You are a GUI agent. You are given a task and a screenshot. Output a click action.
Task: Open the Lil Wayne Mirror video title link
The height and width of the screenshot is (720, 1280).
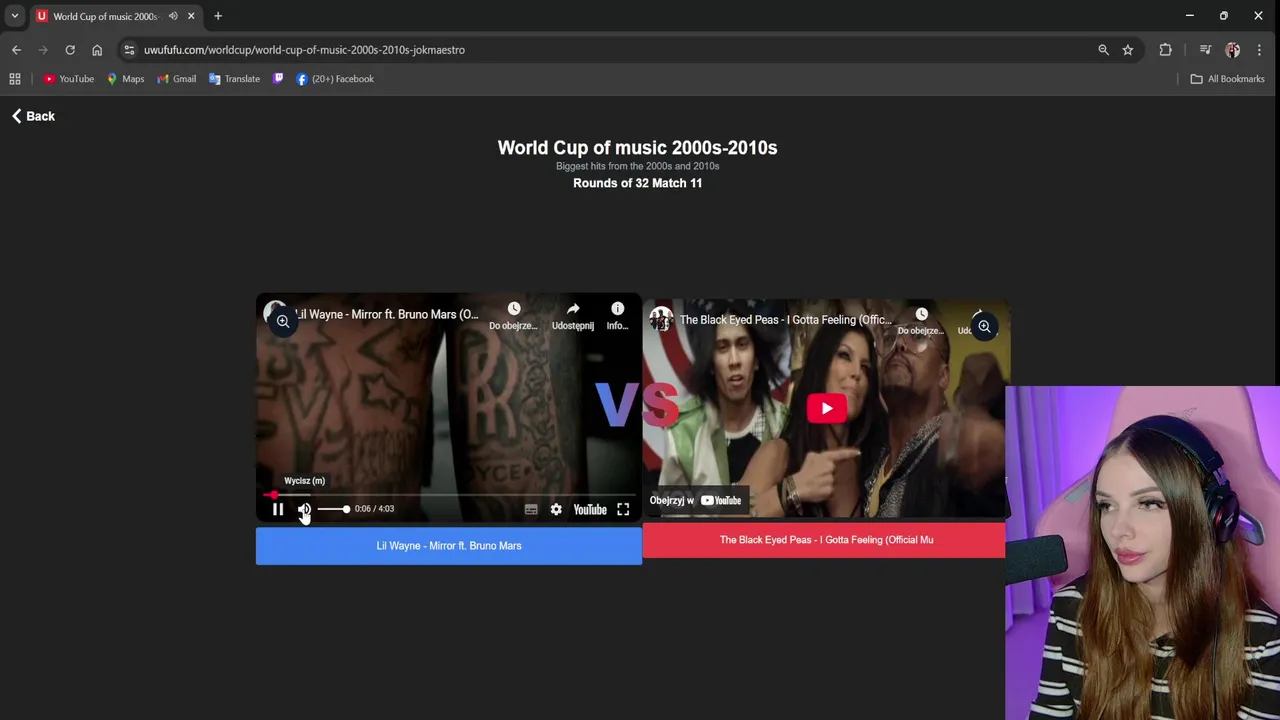click(387, 314)
